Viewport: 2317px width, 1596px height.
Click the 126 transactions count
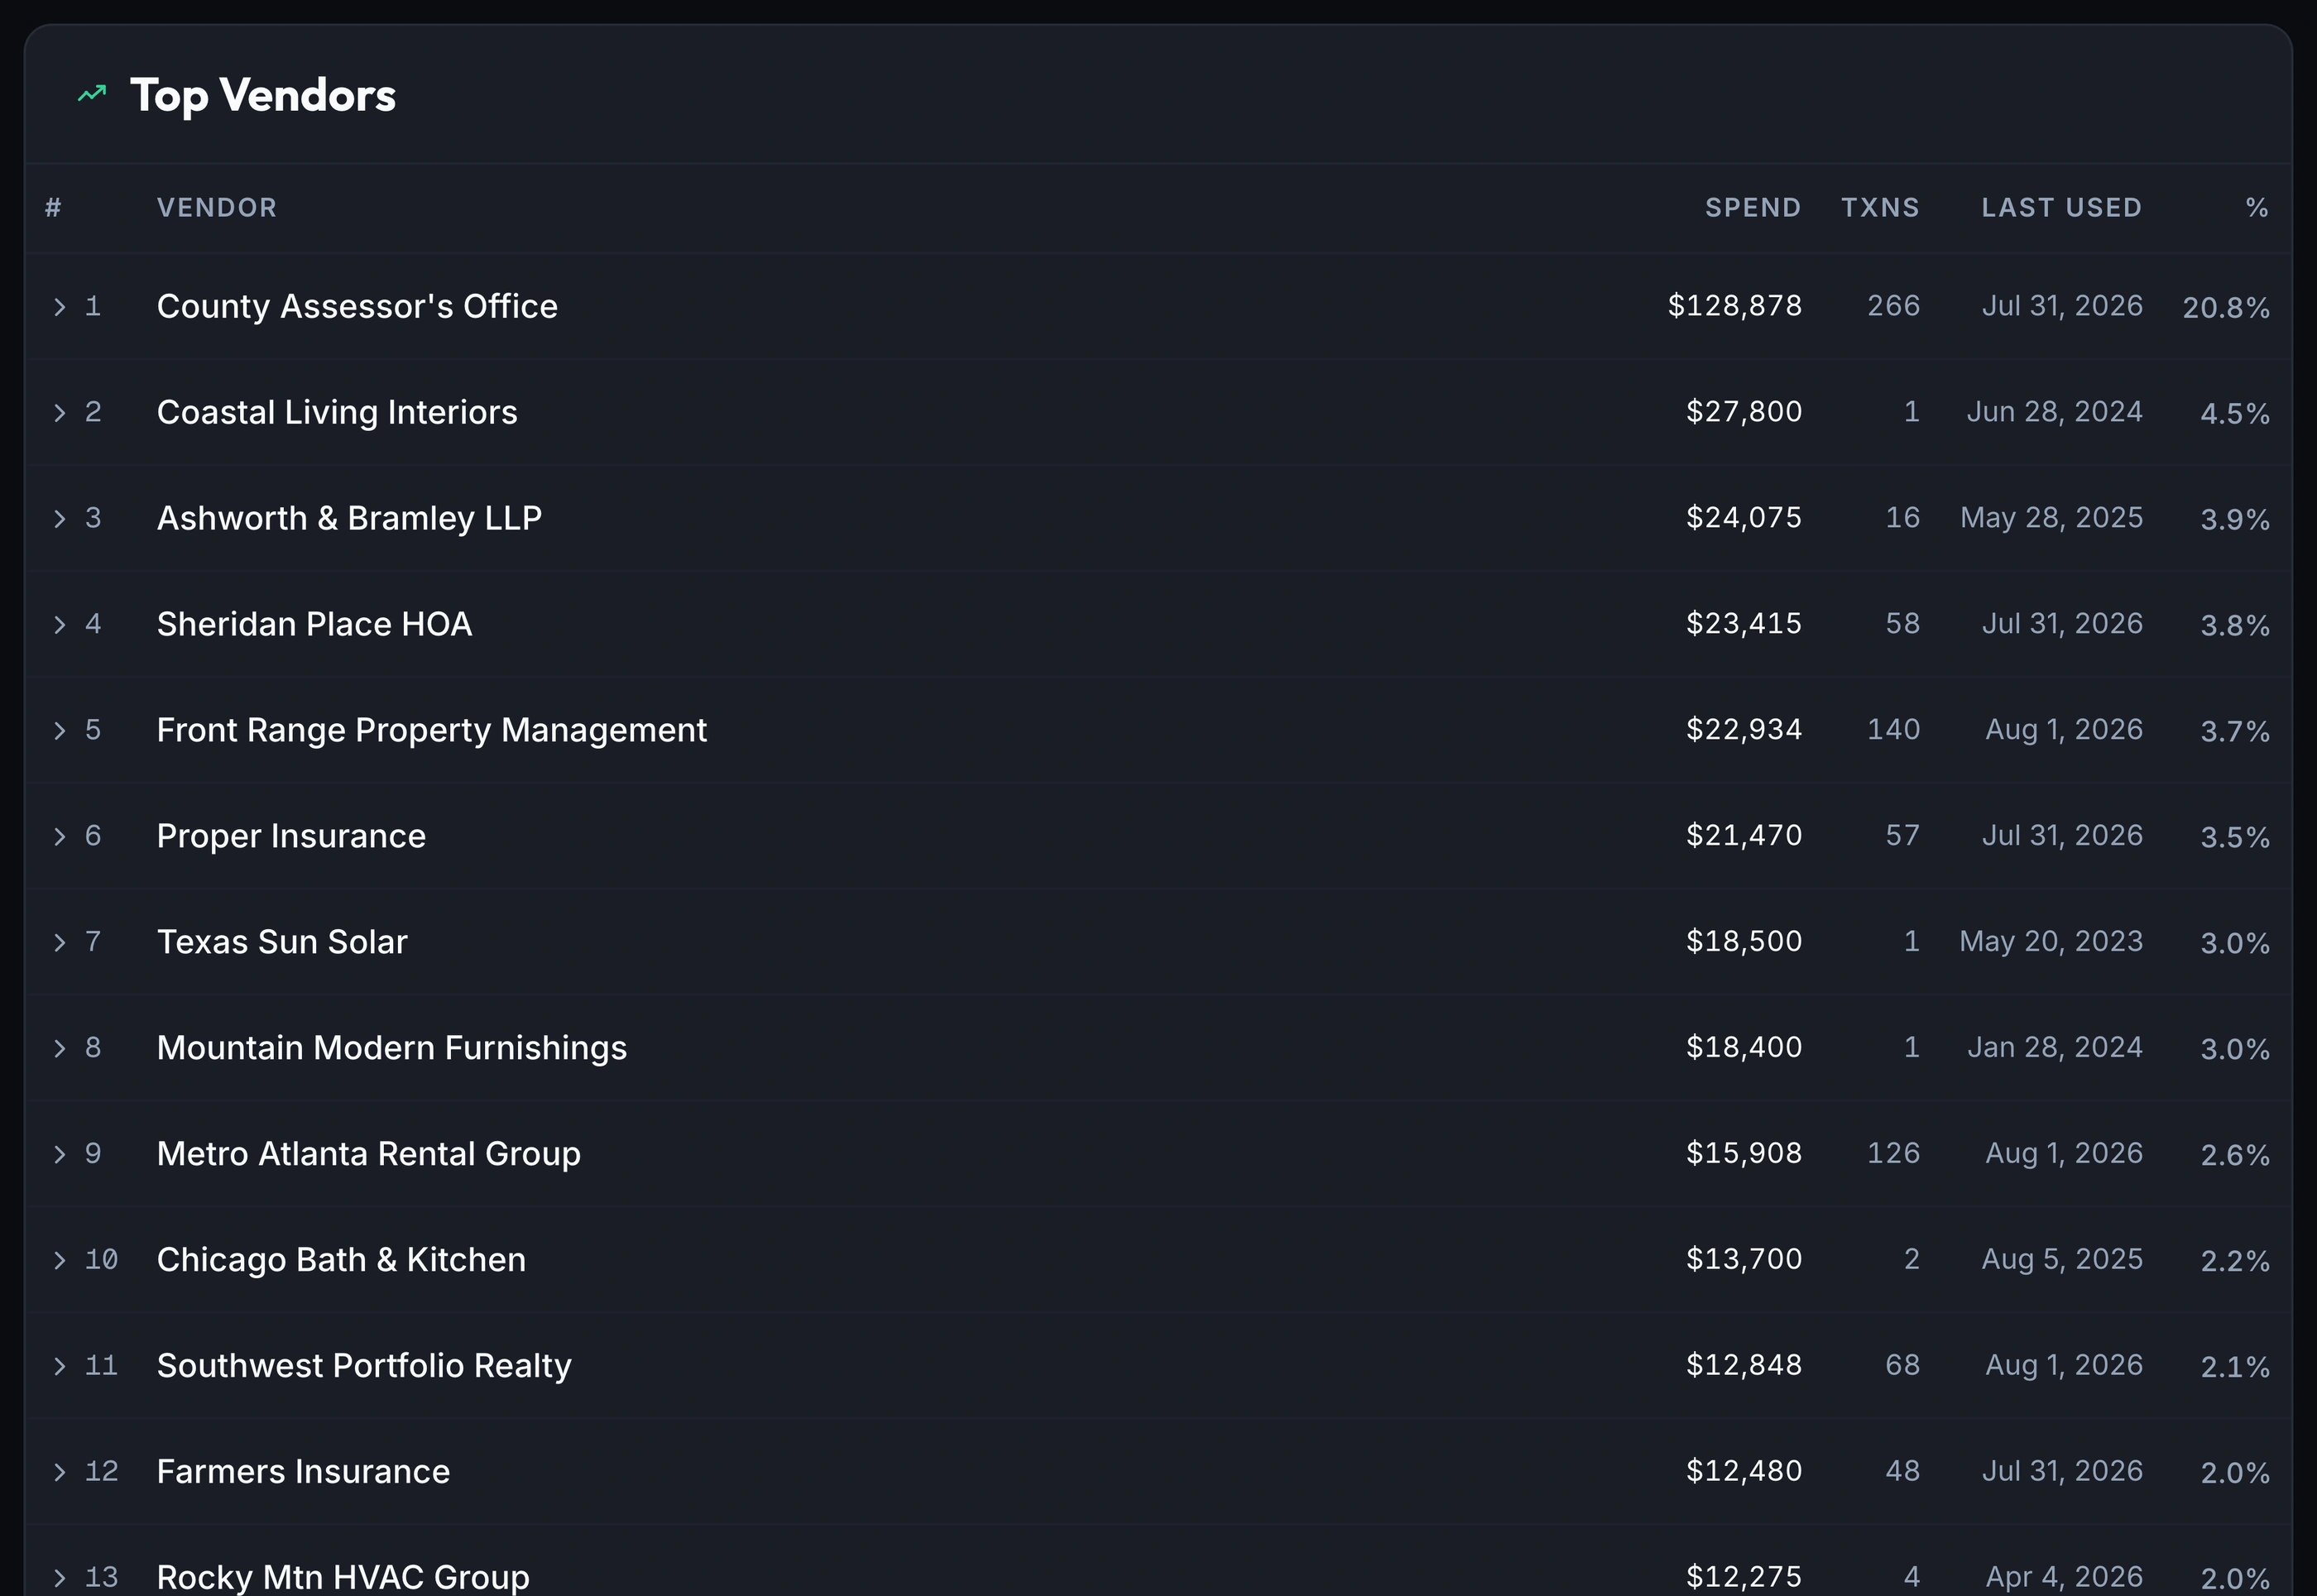[x=1894, y=1154]
